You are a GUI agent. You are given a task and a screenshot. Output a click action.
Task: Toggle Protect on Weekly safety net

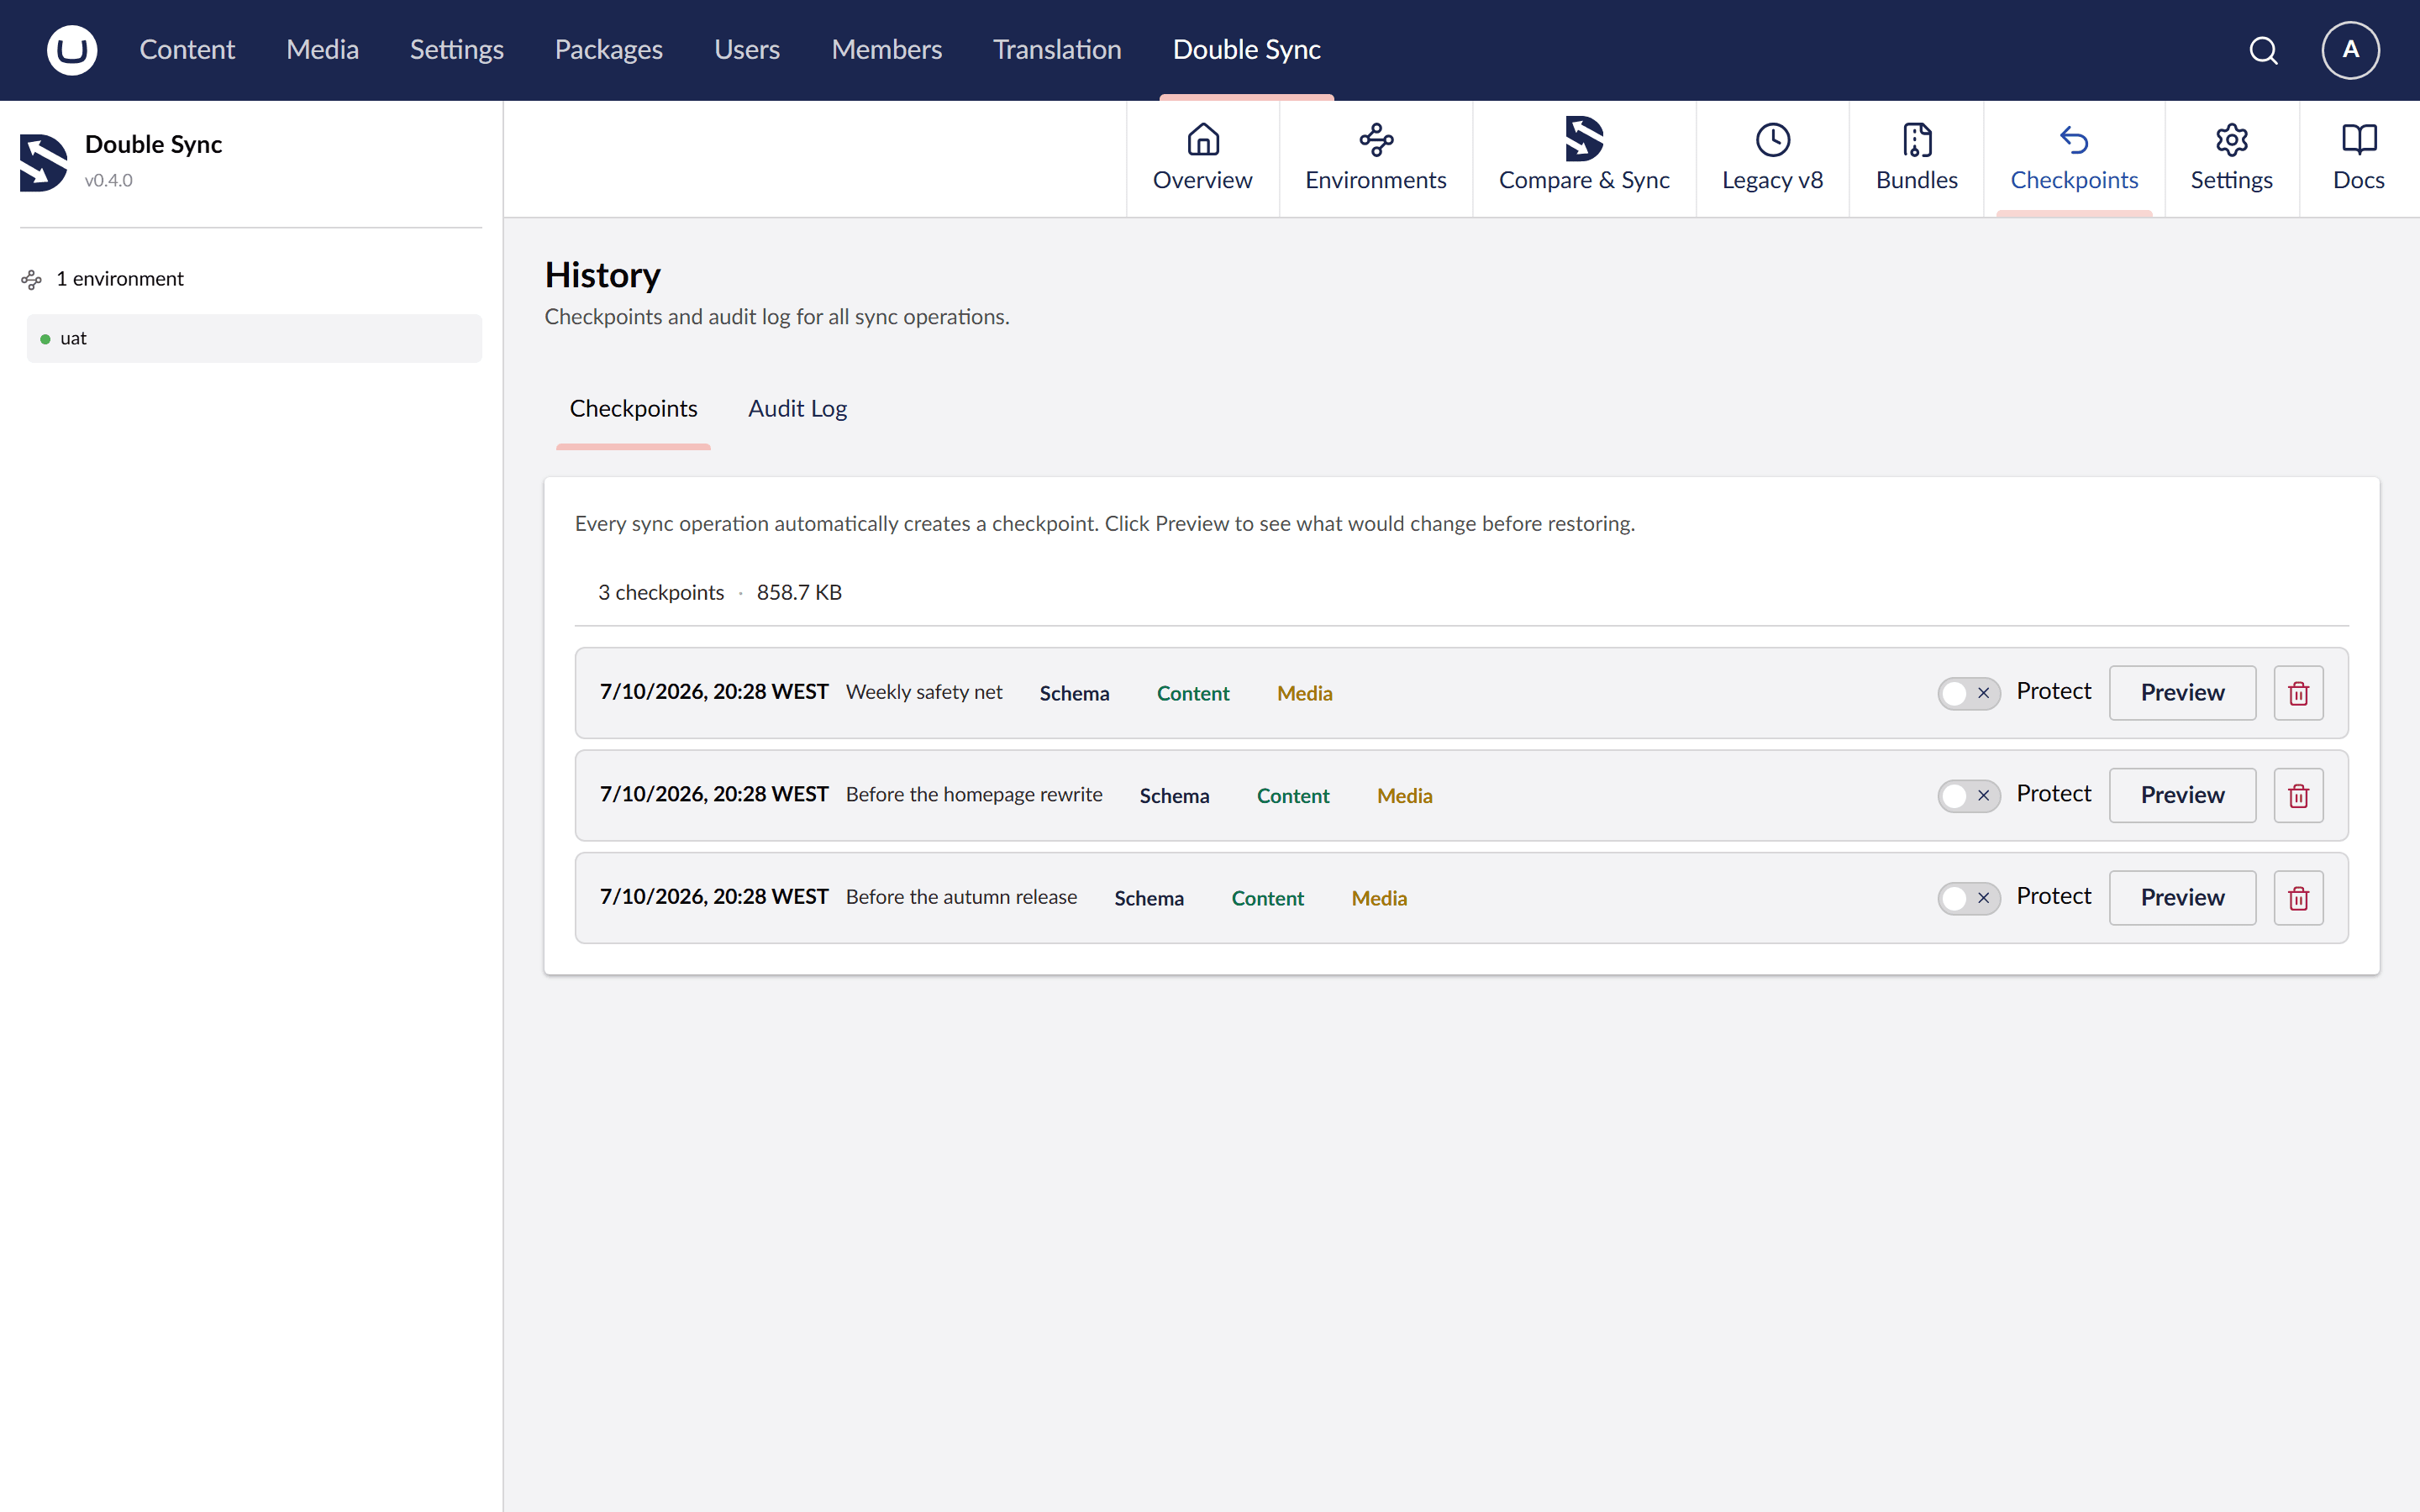click(1968, 693)
